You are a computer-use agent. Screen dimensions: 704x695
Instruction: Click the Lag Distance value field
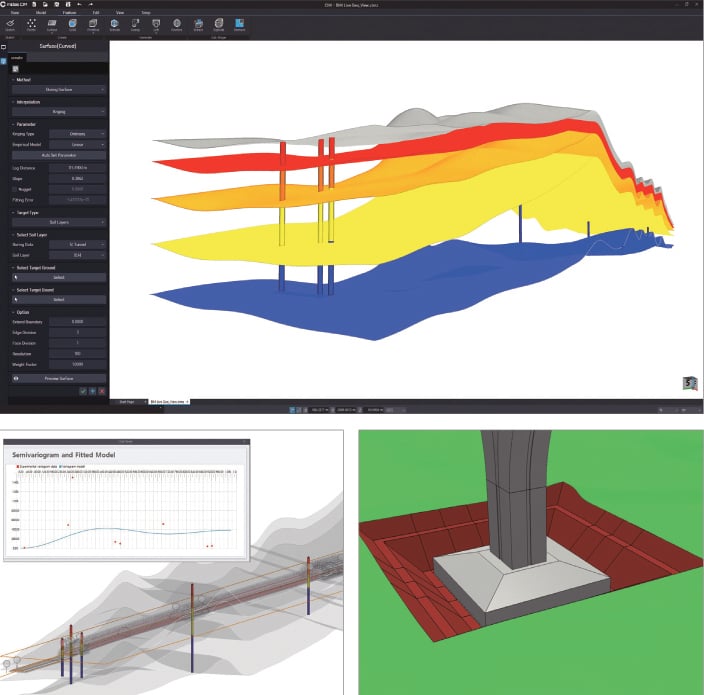pos(77,168)
